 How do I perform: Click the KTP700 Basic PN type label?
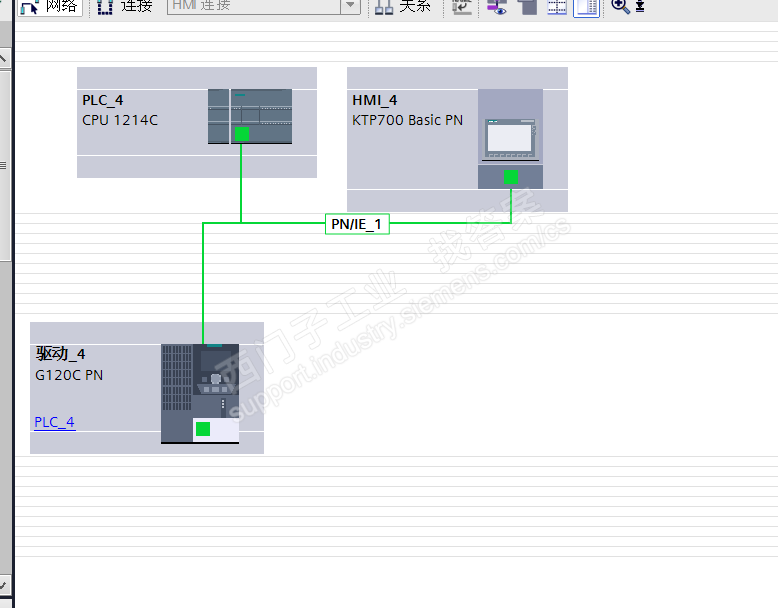407,120
